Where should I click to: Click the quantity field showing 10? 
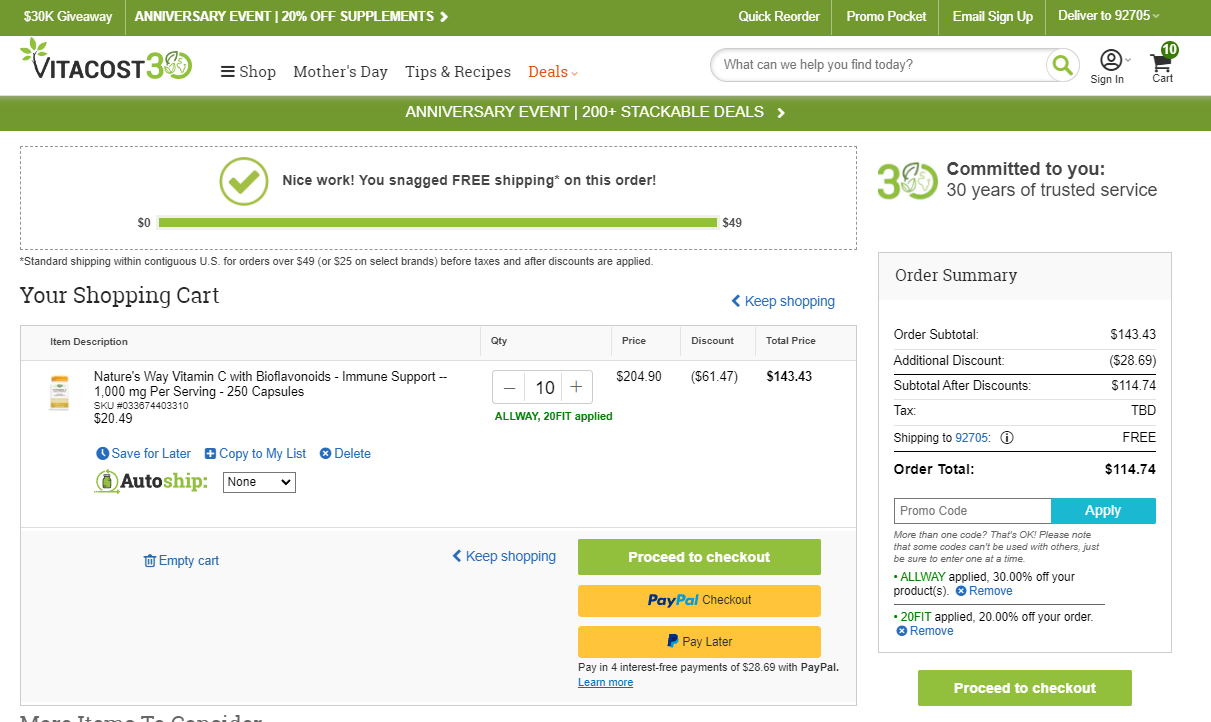tap(544, 387)
